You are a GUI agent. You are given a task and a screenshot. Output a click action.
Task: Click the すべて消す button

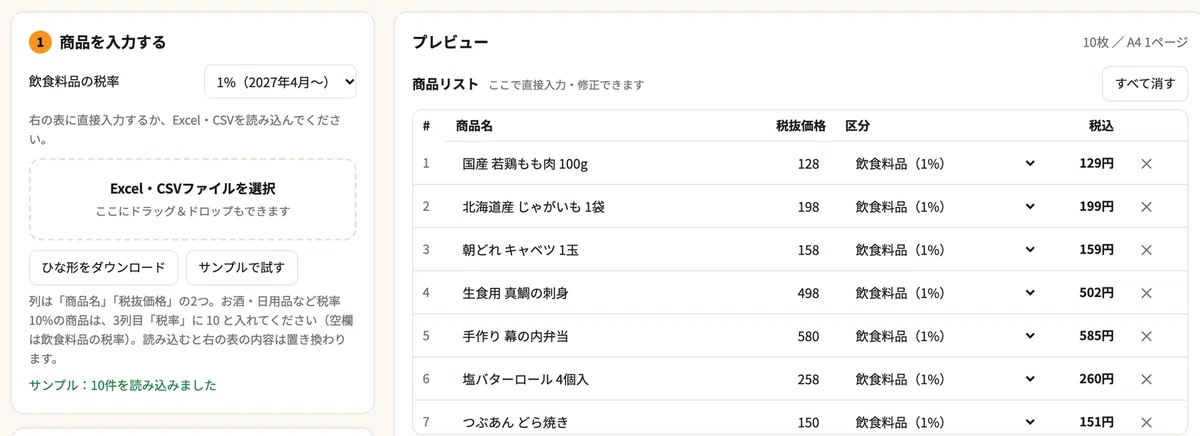(x=1145, y=84)
